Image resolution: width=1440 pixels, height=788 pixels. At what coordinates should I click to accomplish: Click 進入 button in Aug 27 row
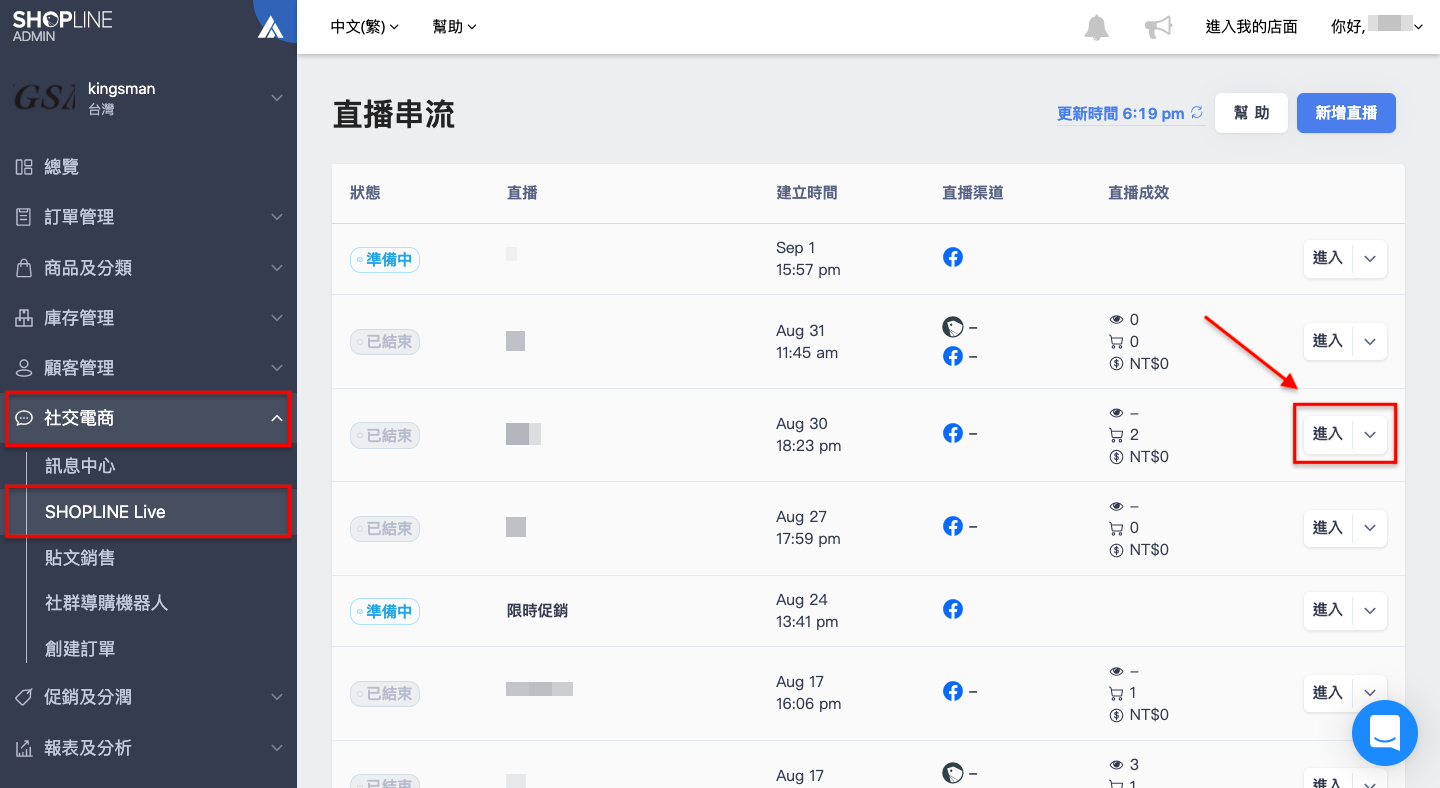pos(1328,527)
